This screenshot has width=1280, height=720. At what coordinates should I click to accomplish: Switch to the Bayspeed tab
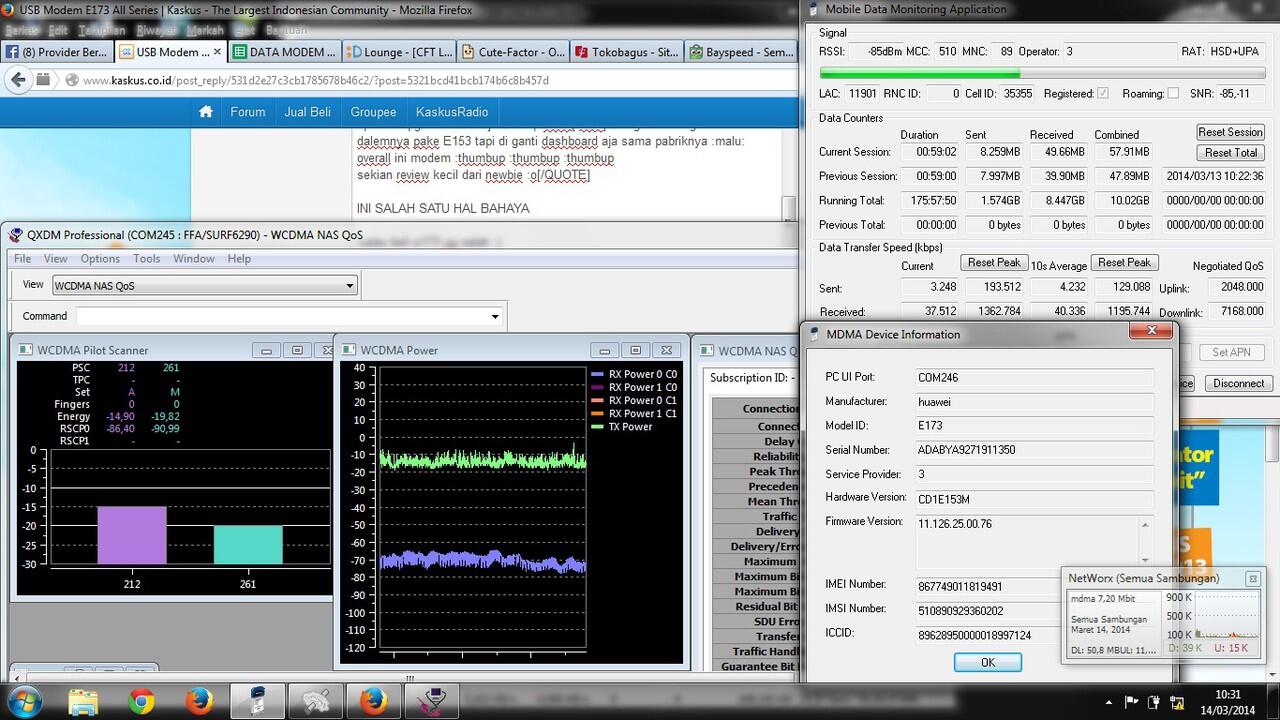tap(740, 52)
